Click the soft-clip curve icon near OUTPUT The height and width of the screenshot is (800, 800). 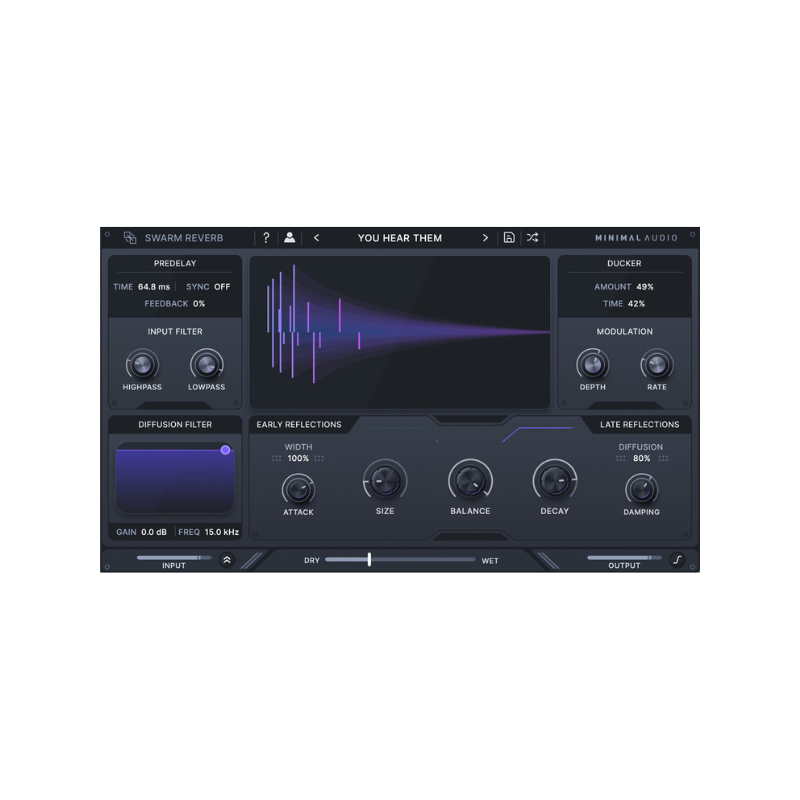point(678,560)
